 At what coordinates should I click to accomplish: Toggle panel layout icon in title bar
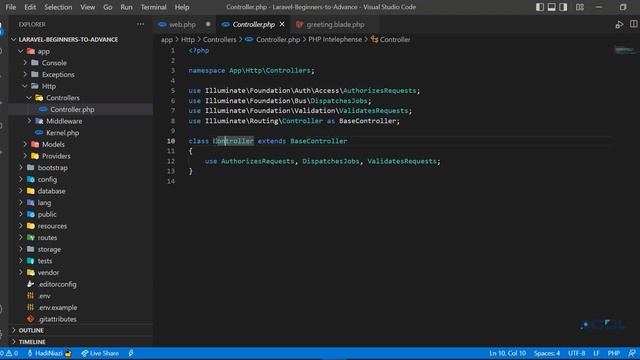[551, 7]
